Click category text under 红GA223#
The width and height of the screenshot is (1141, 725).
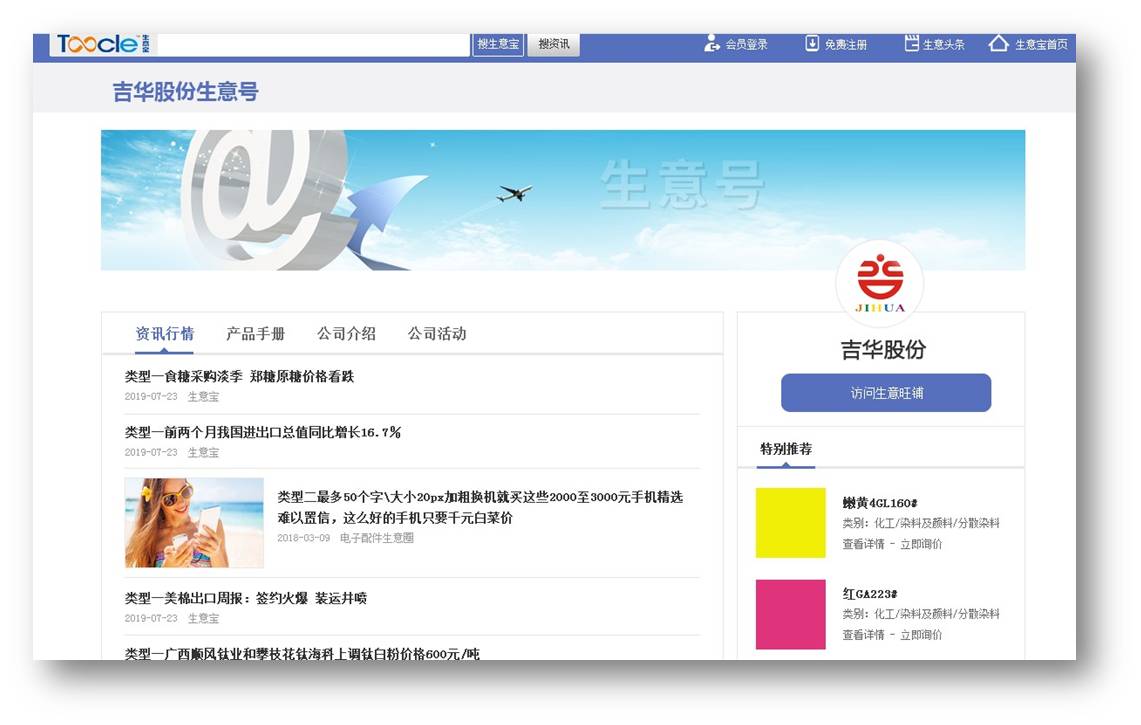click(x=921, y=614)
